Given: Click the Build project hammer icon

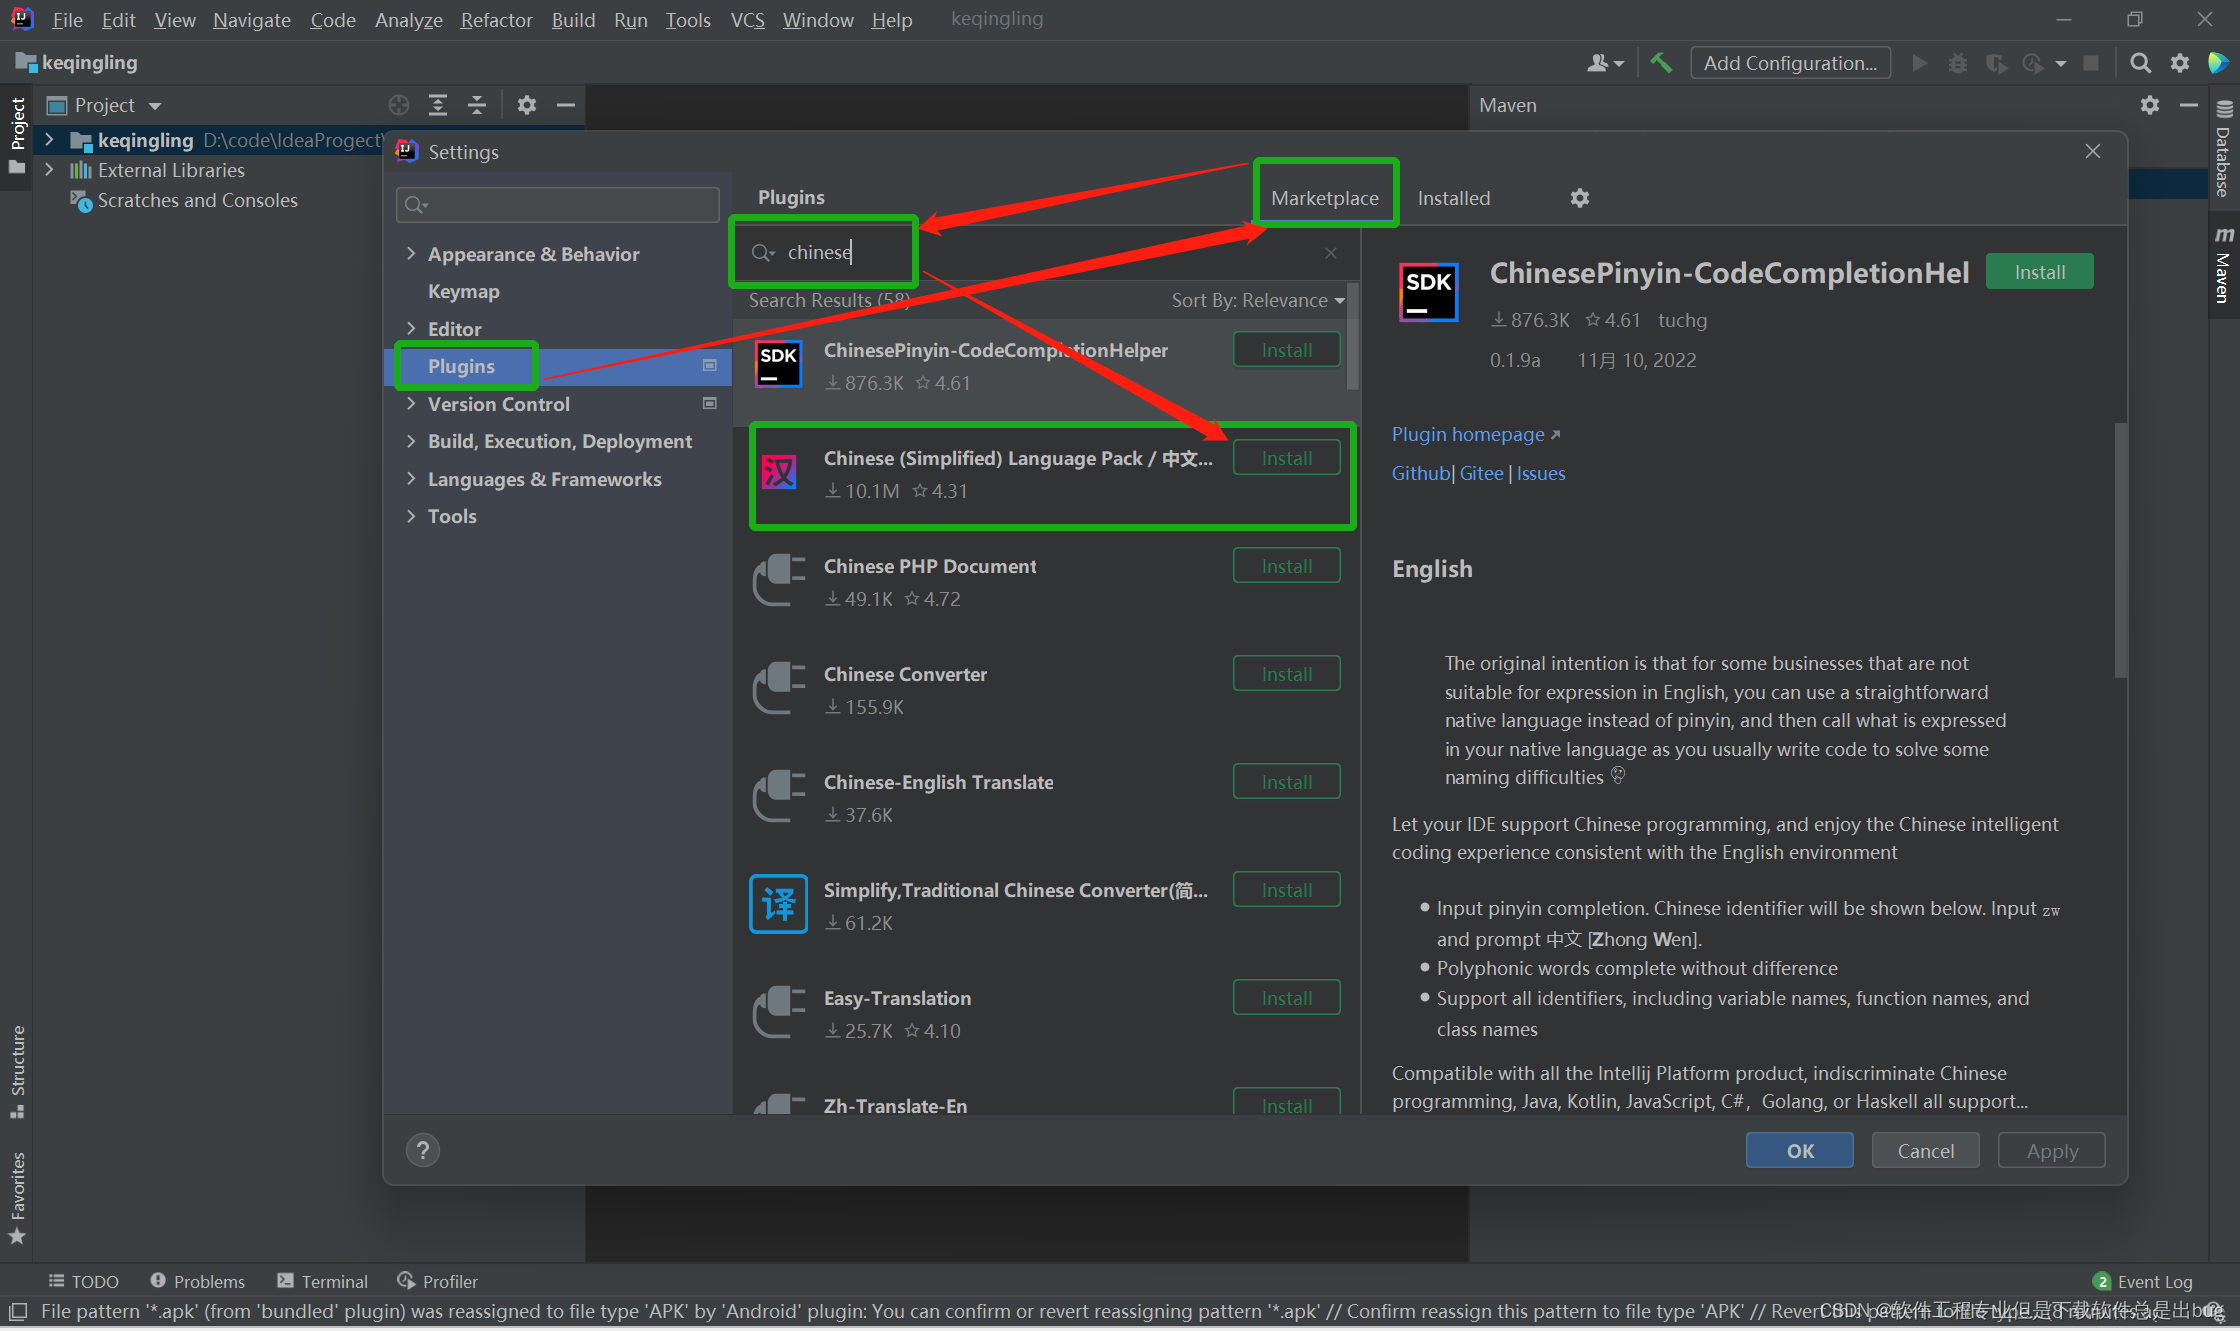Looking at the screenshot, I should point(1661,63).
